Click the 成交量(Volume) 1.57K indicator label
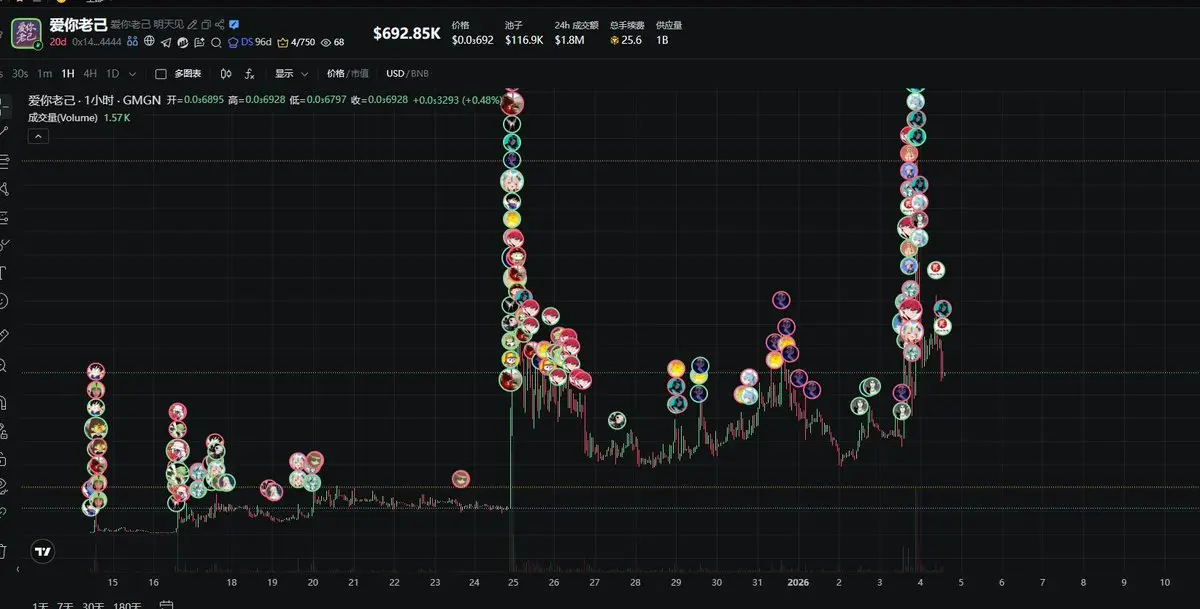 pos(79,118)
